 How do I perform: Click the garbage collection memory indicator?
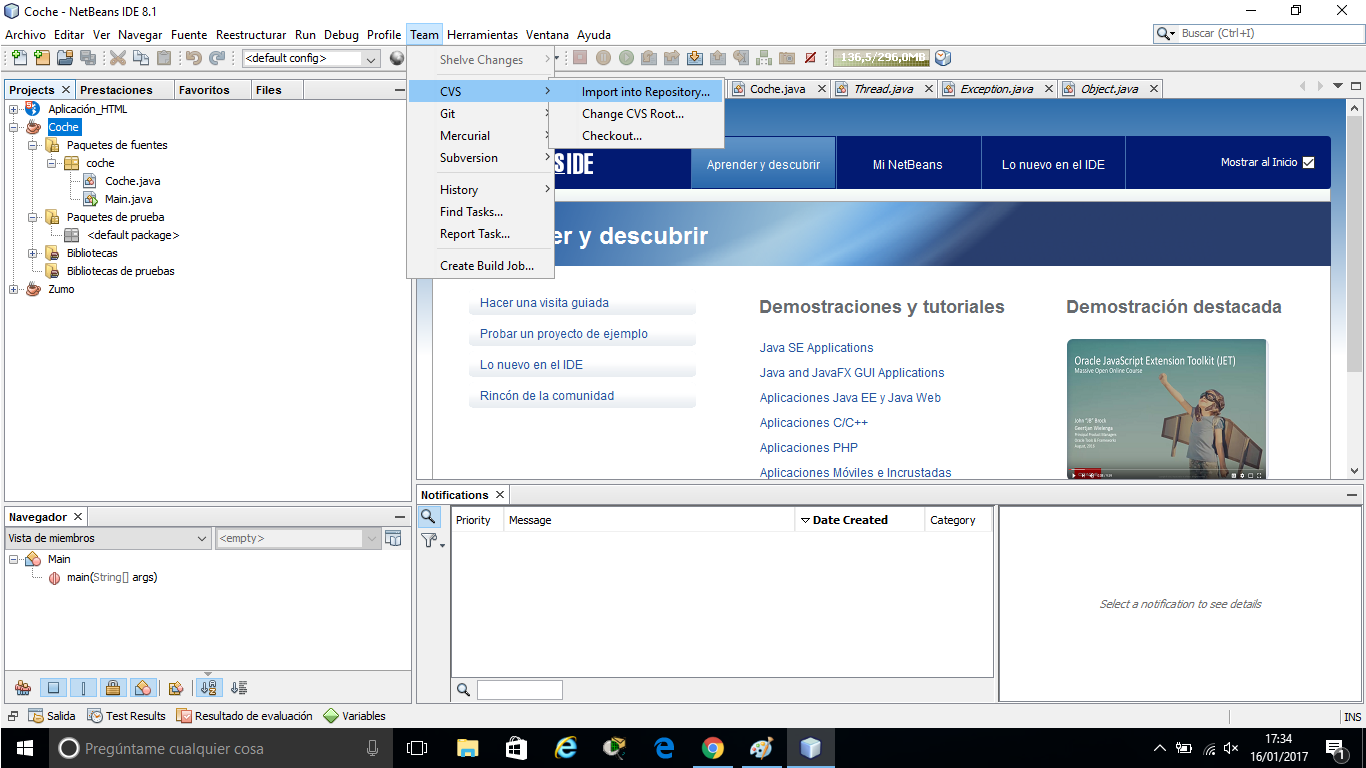(880, 58)
